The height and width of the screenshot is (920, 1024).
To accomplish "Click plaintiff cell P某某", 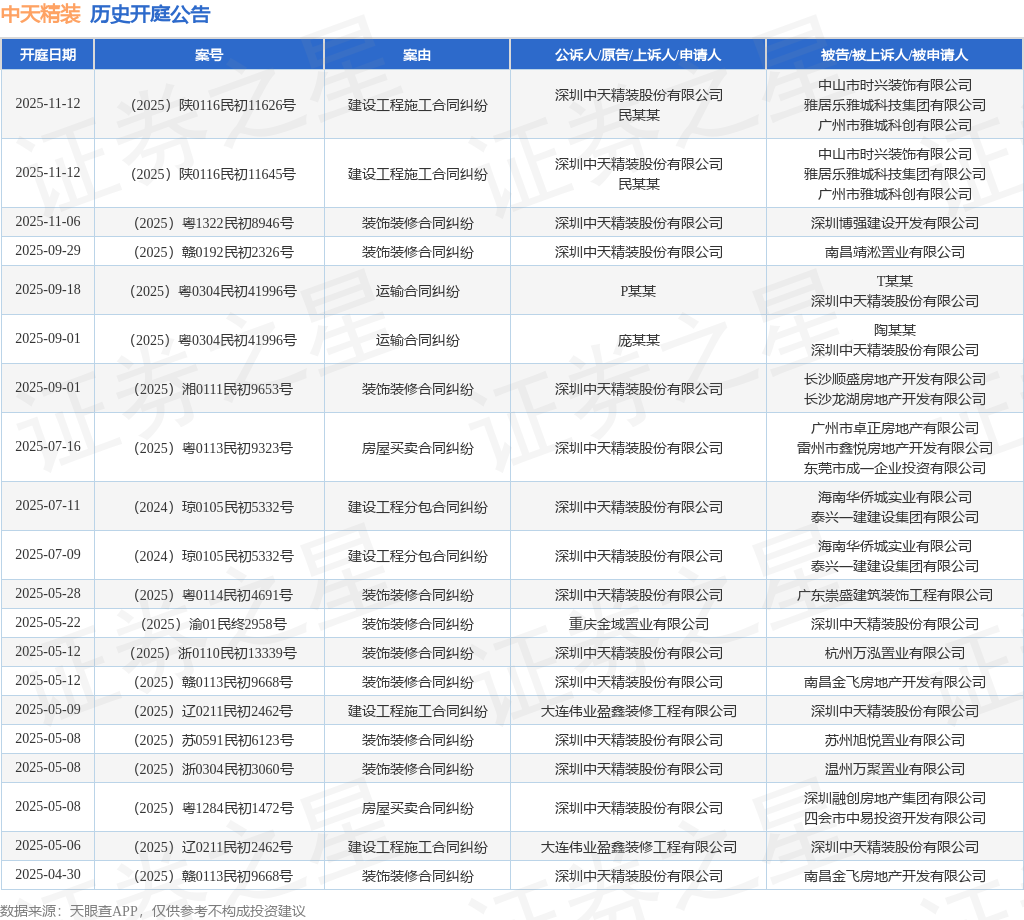I will [638, 291].
